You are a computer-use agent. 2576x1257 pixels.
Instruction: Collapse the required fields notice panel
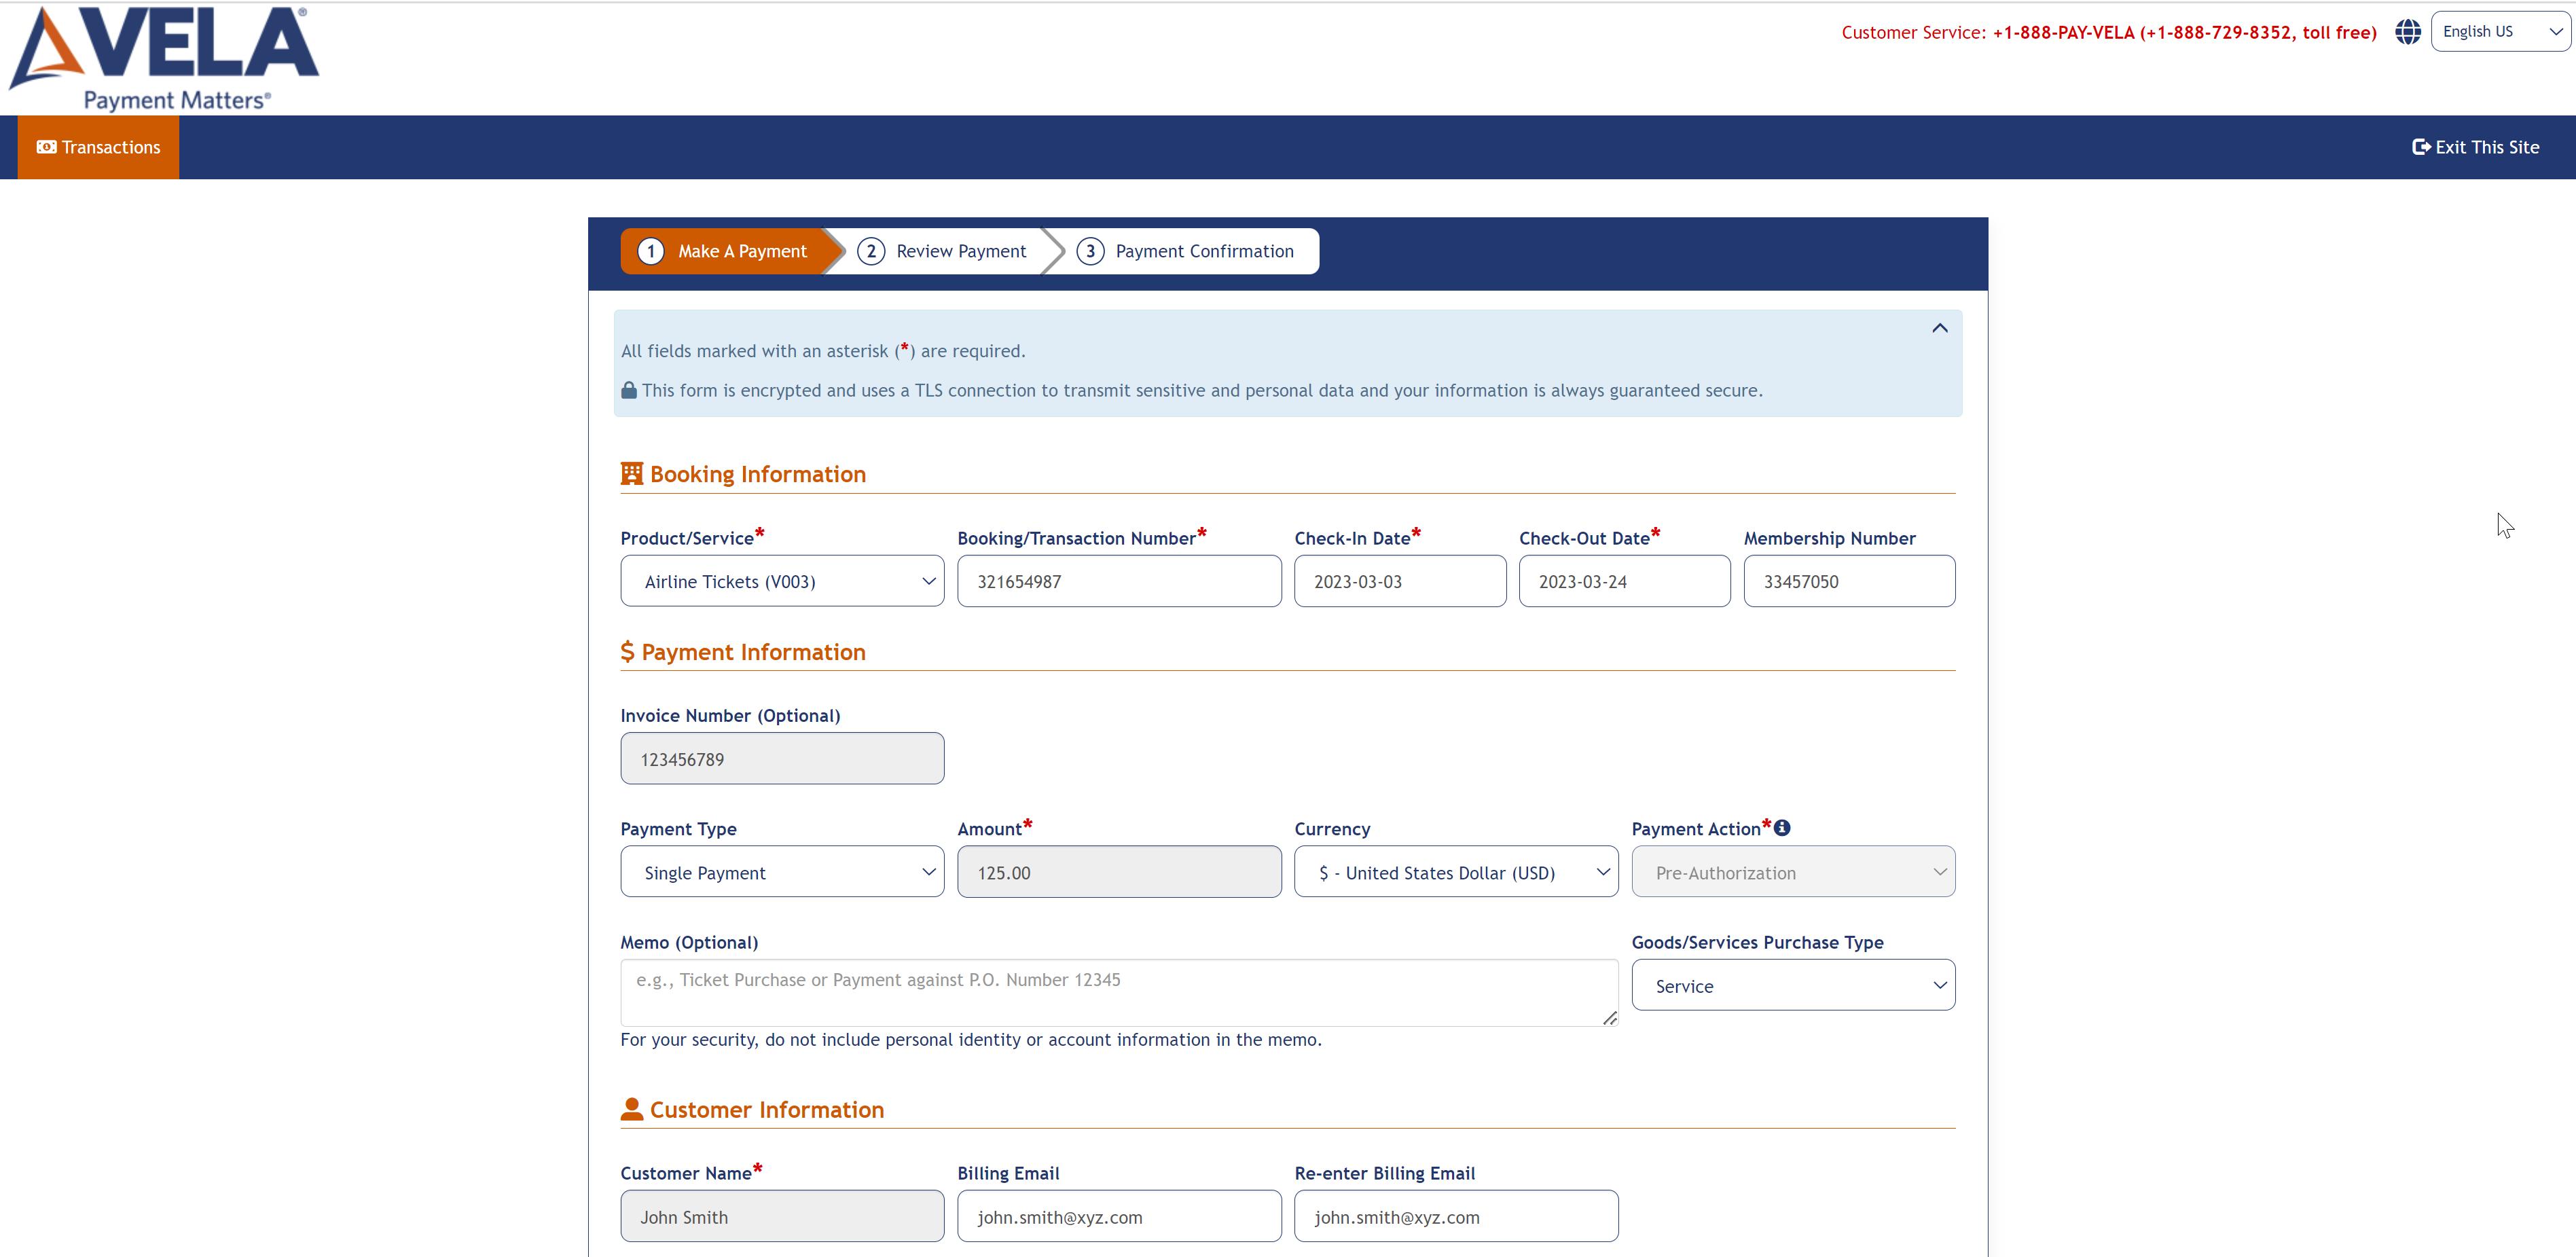coord(1939,327)
